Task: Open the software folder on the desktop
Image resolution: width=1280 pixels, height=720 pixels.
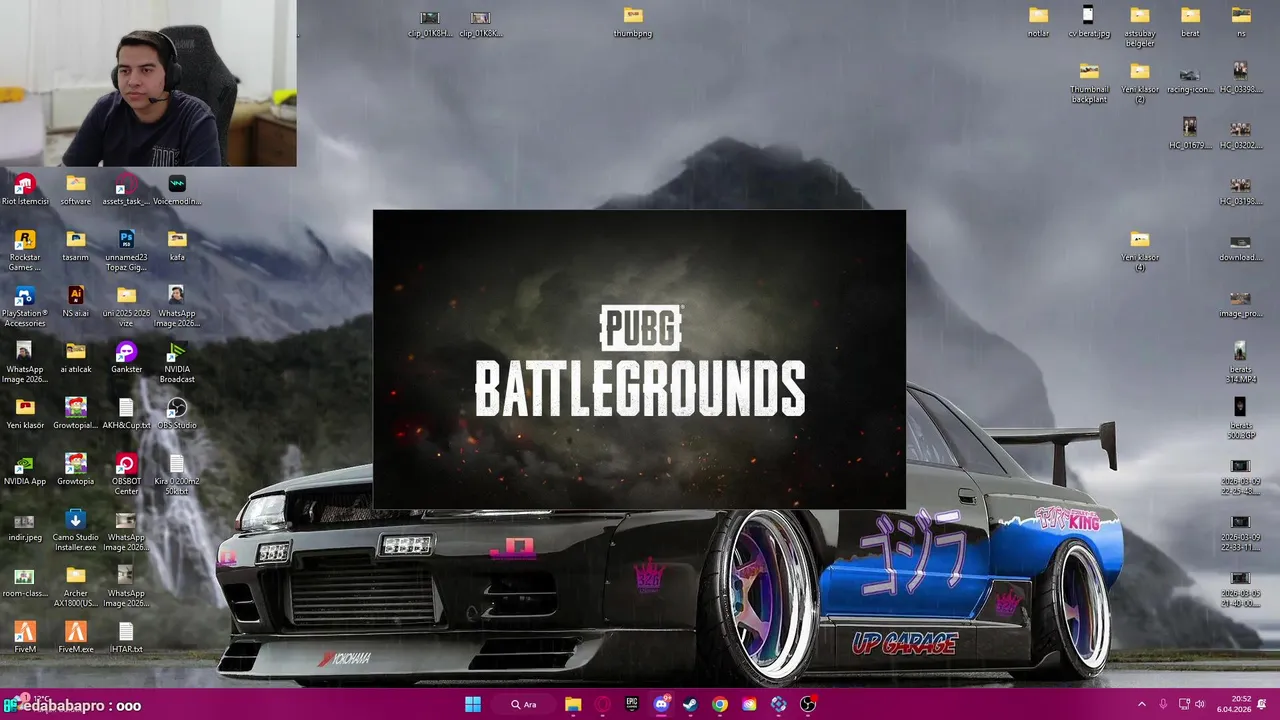Action: [x=75, y=189]
